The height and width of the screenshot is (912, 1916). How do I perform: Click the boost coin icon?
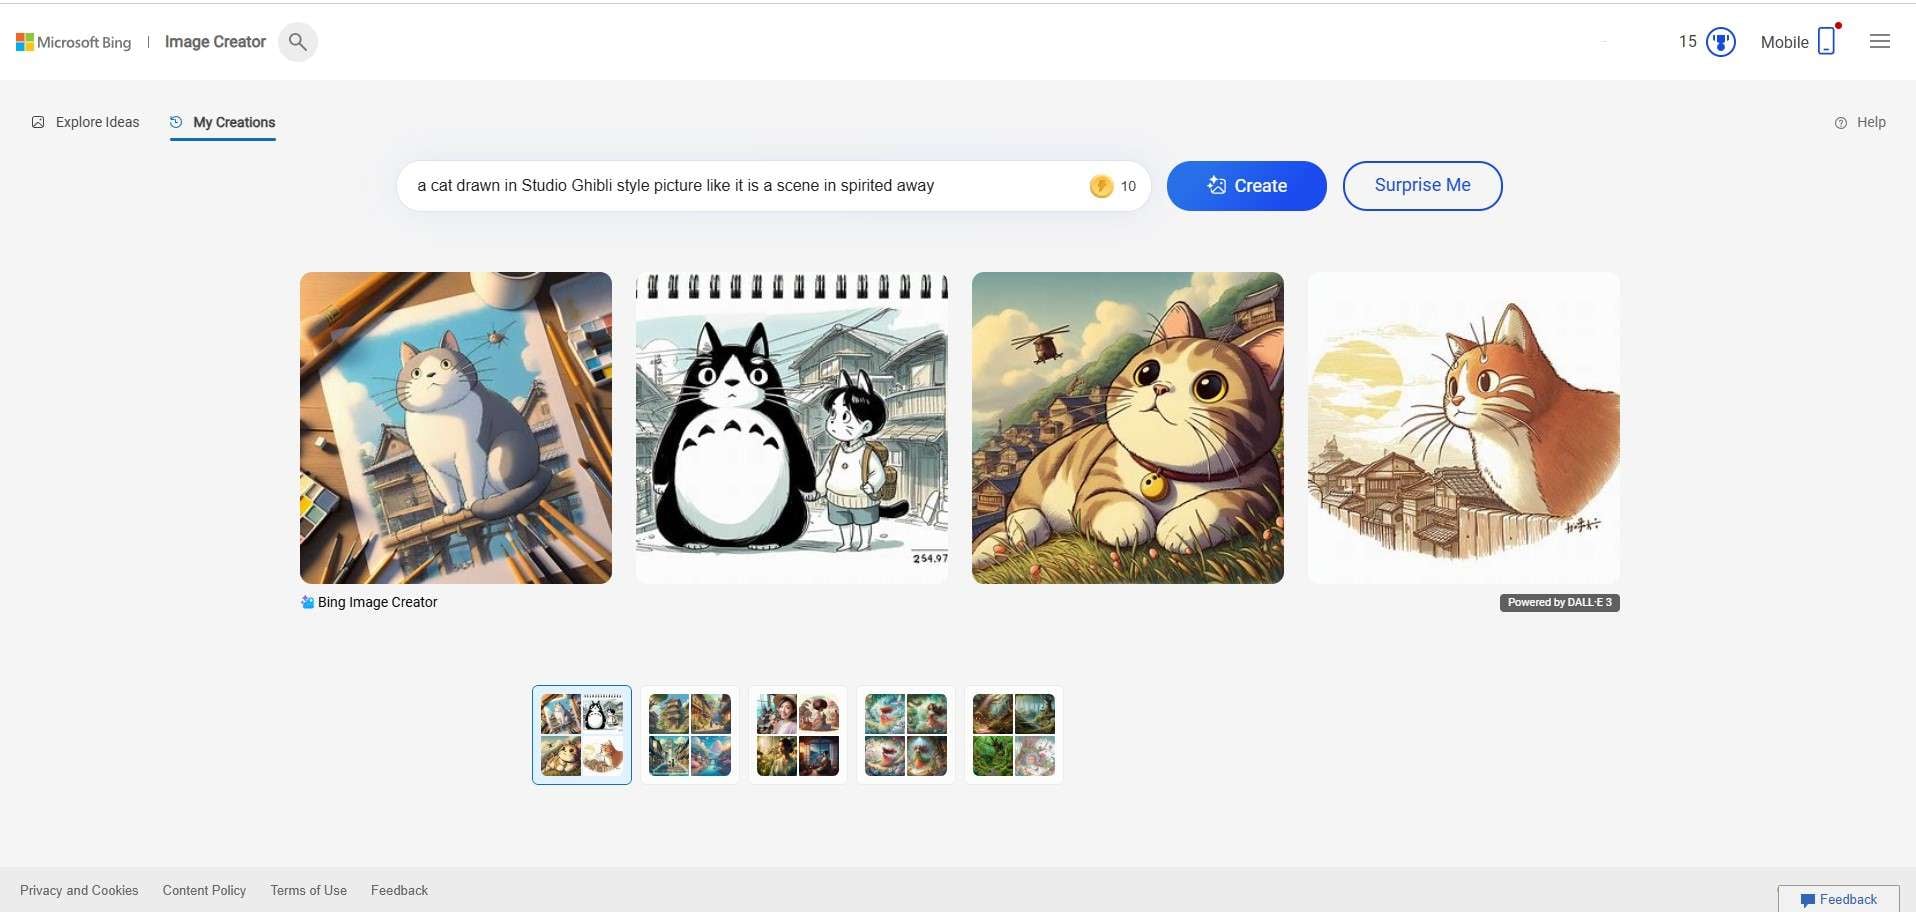(1101, 186)
